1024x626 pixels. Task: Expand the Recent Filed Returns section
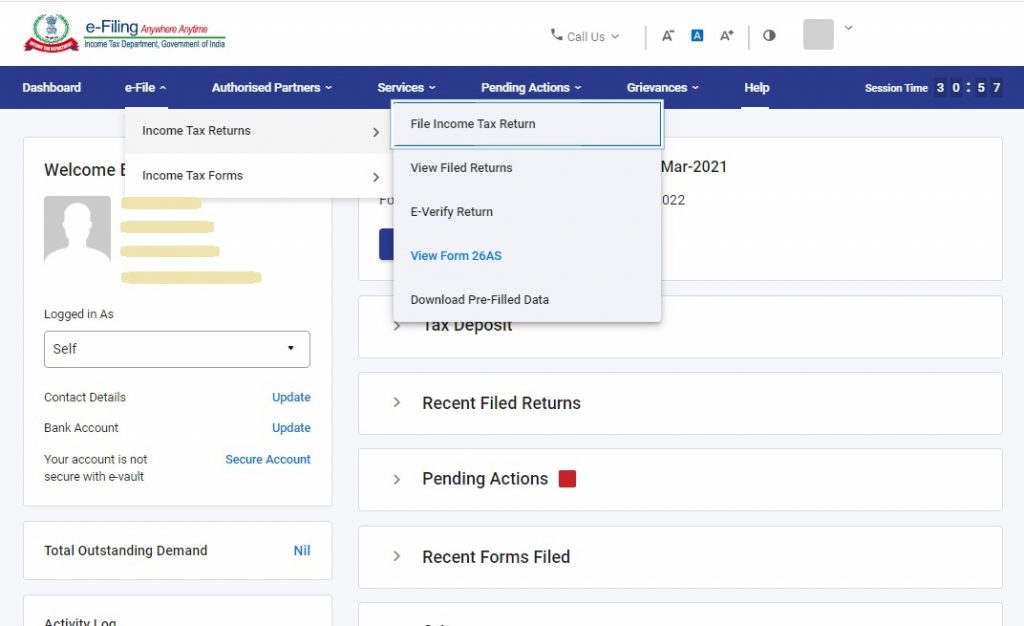pos(398,403)
